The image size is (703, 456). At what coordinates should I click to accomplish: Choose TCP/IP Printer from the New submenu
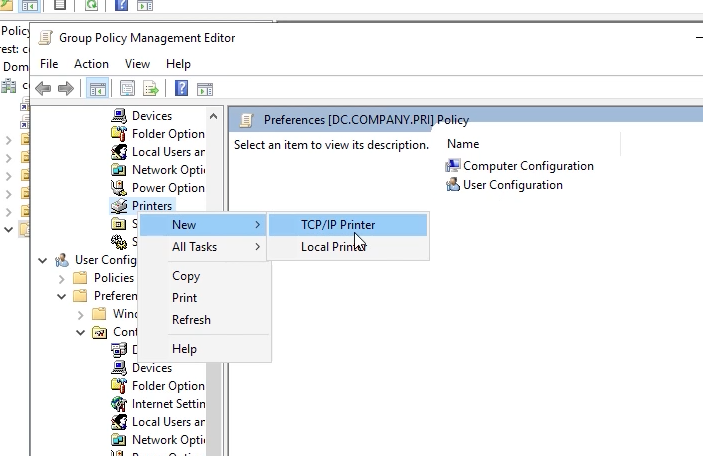pyautogui.click(x=338, y=225)
